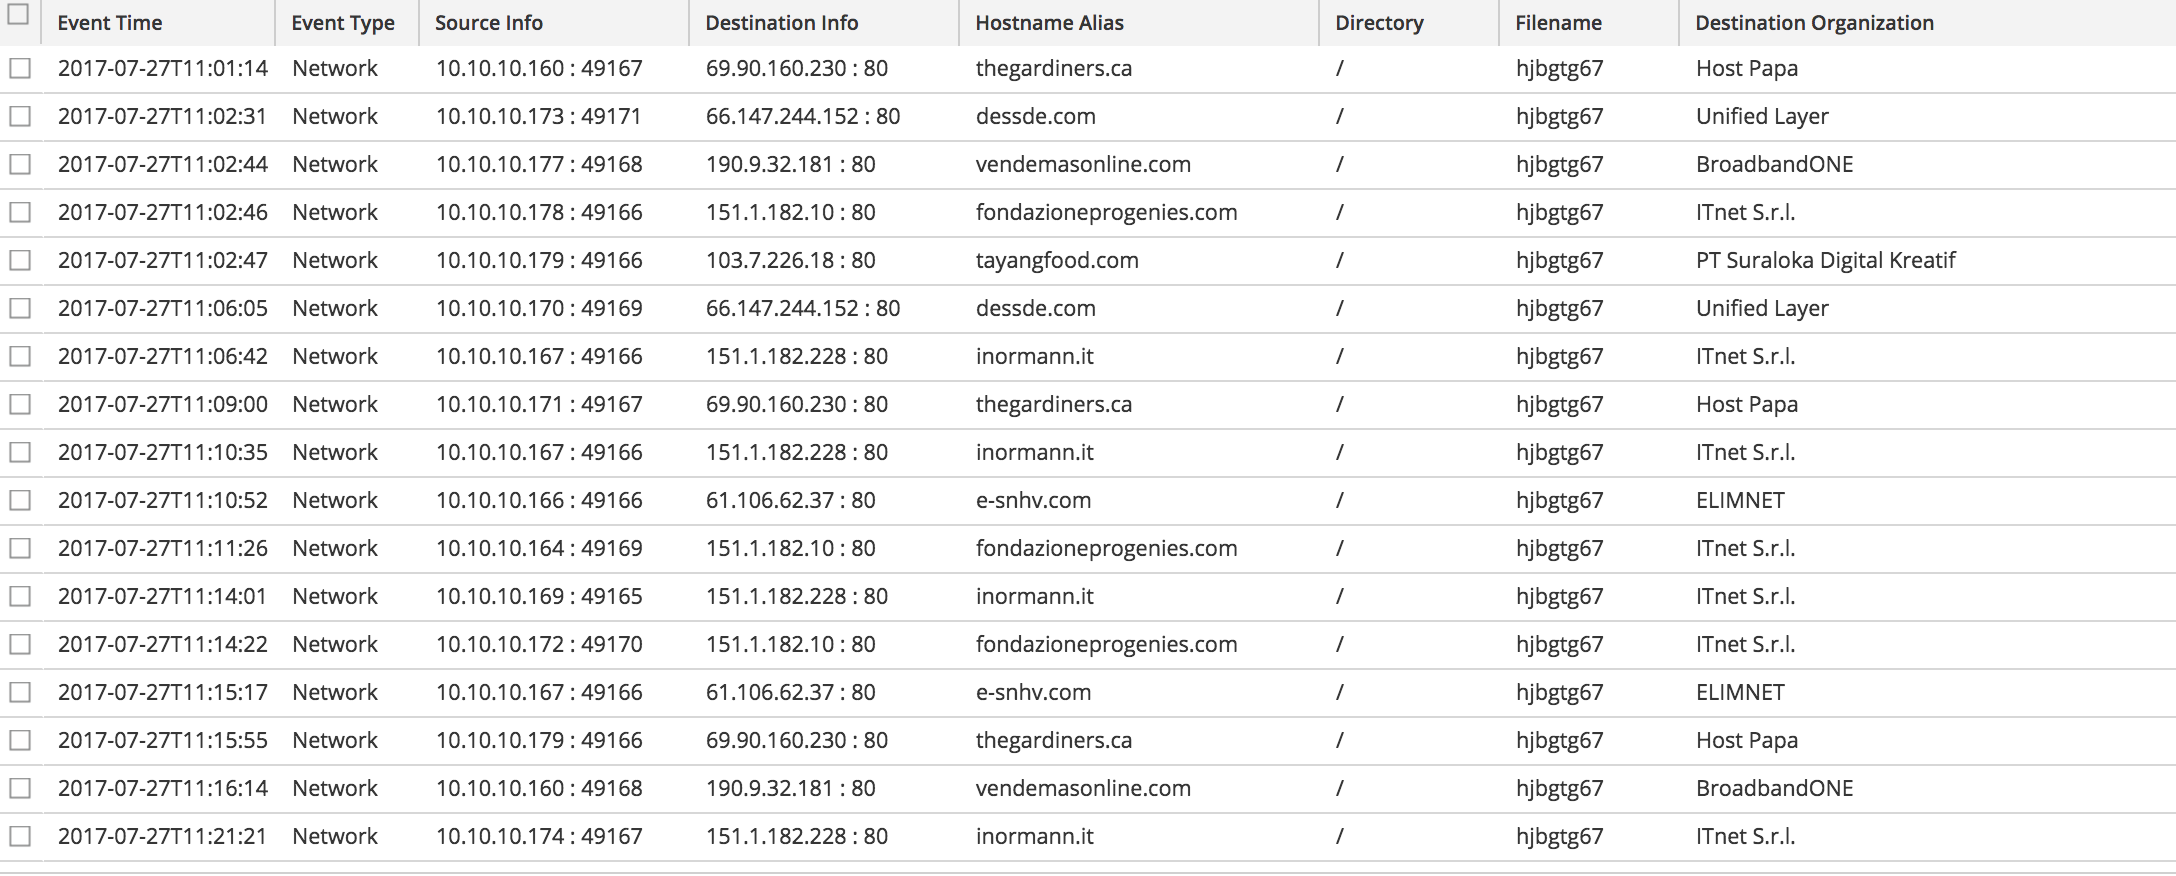This screenshot has height=876, width=2176.
Task: Sort by Destination Info column
Action: tap(782, 23)
